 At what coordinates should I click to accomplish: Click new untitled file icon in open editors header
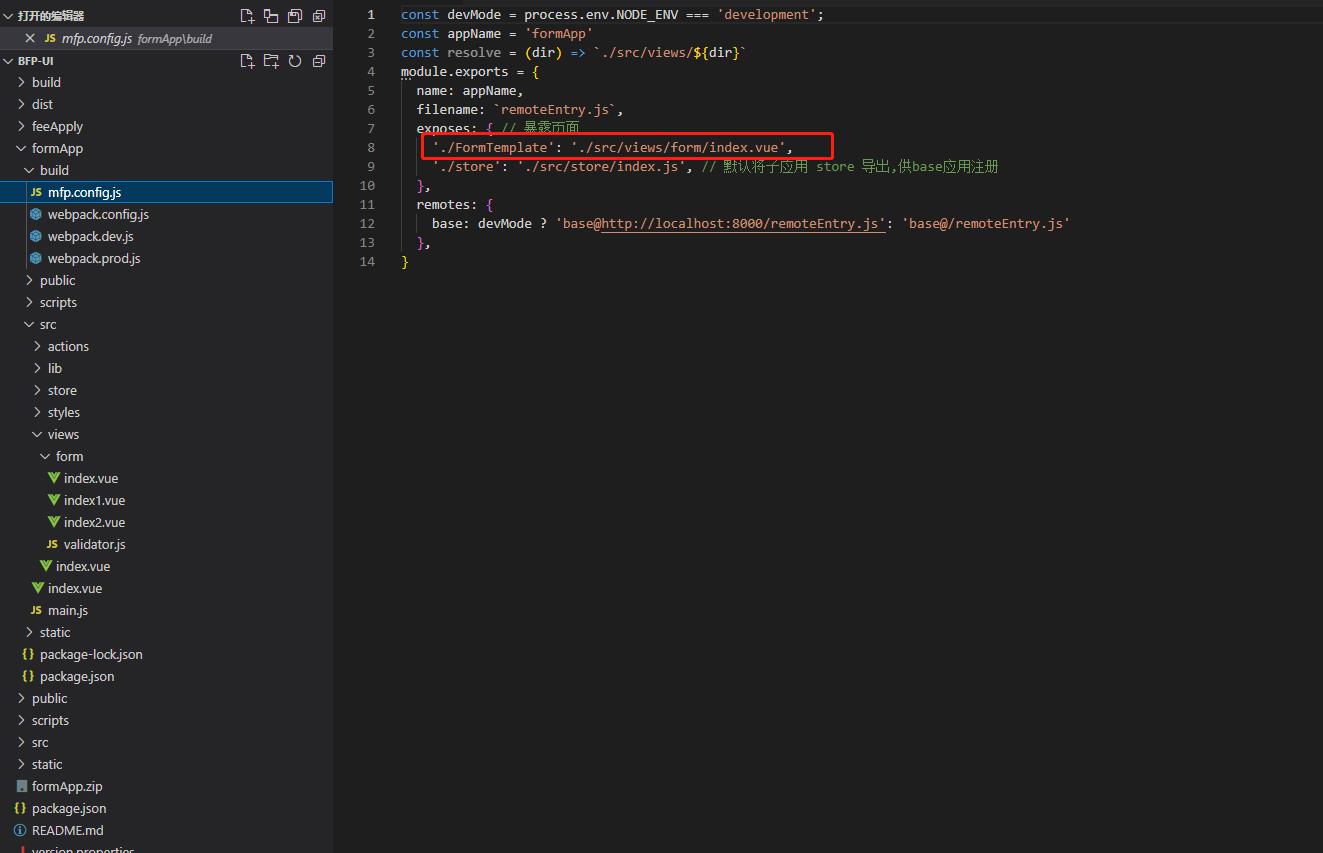[x=247, y=16]
